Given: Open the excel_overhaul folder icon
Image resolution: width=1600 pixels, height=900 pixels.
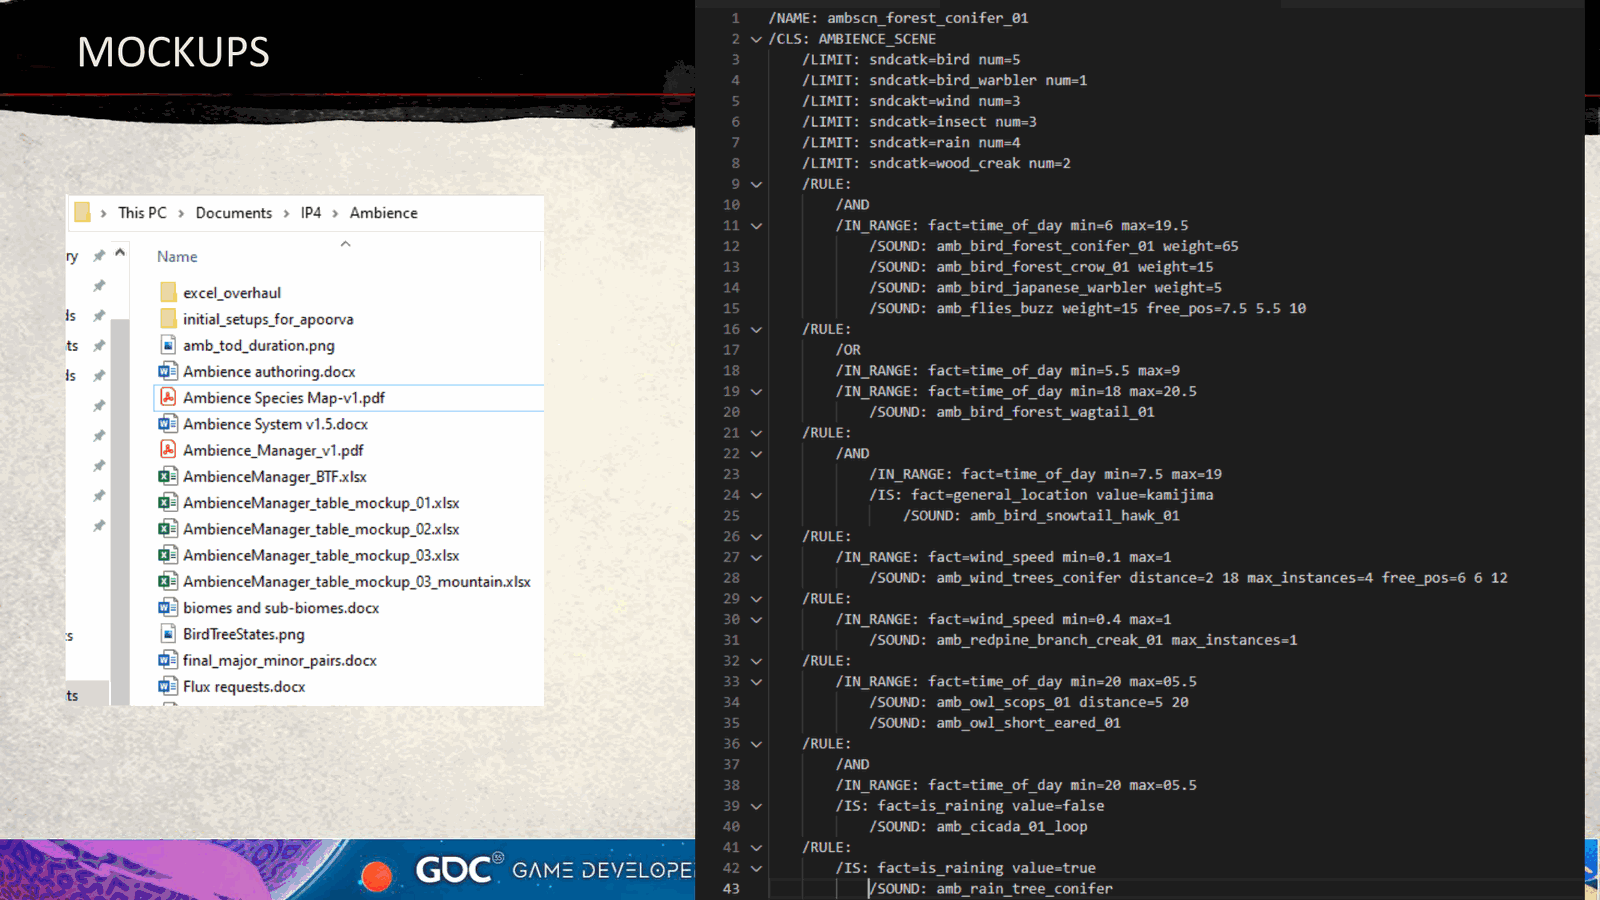Looking at the screenshot, I should pyautogui.click(x=168, y=292).
